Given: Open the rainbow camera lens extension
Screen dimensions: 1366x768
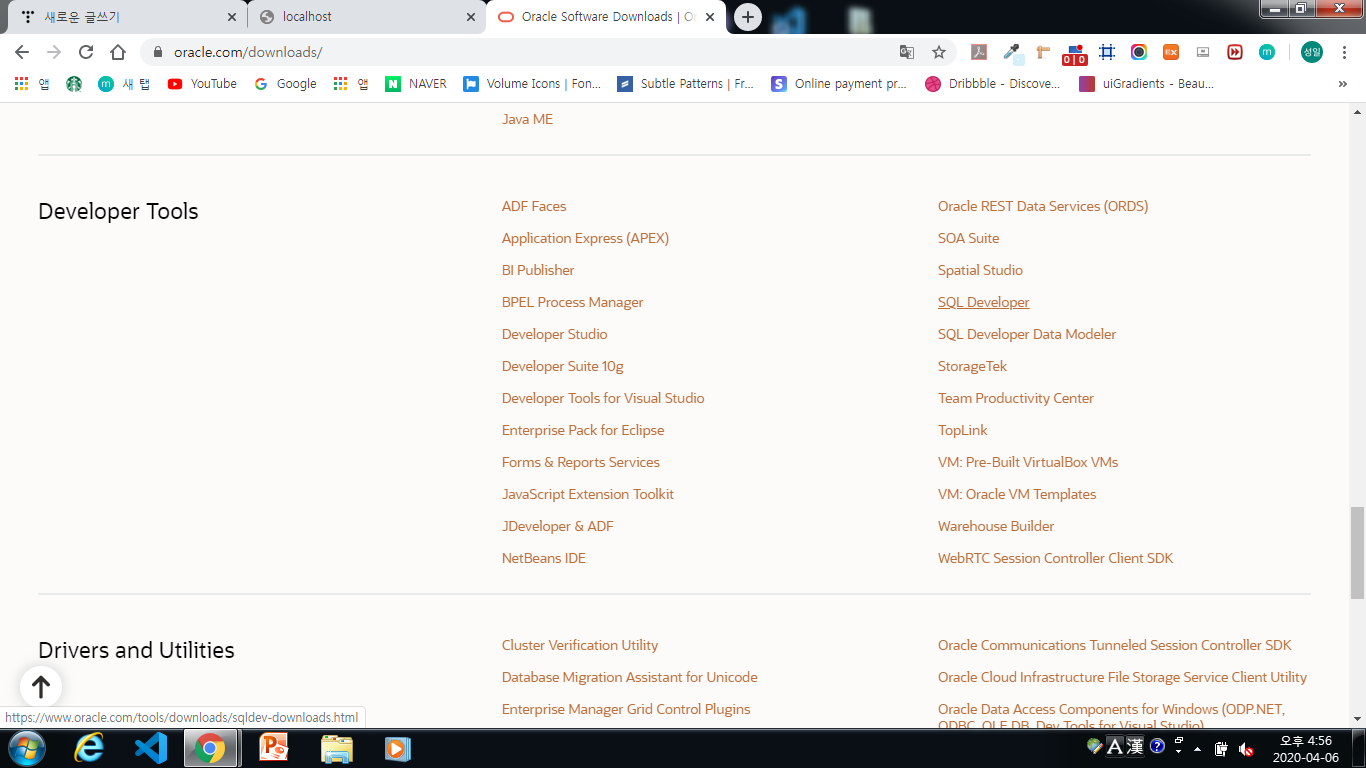Looking at the screenshot, I should [x=1139, y=52].
